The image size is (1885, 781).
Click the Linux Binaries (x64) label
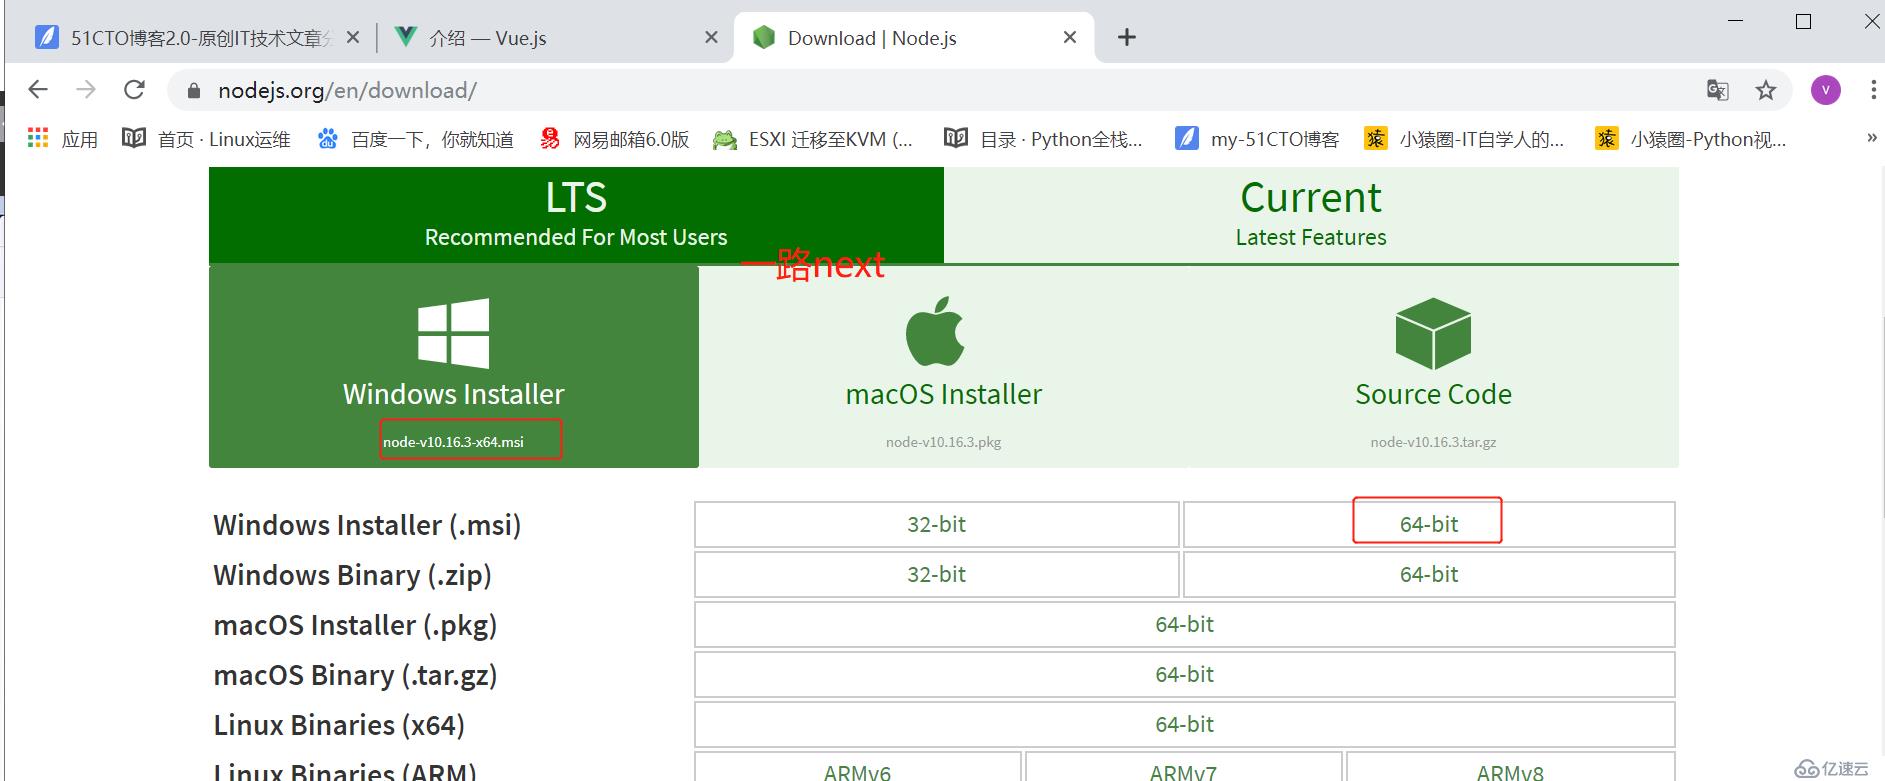point(339,725)
